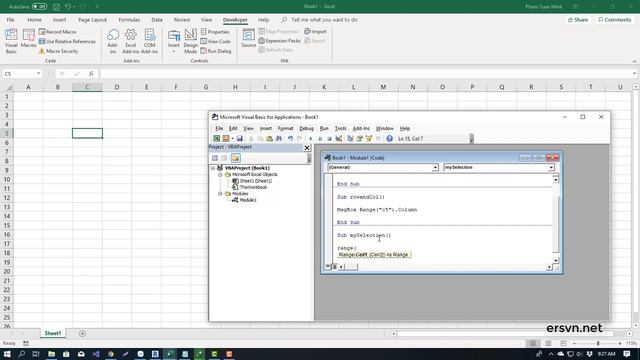The image size is (640, 360).
Task: Click the Insert Function fx icon
Action: pos(91,73)
